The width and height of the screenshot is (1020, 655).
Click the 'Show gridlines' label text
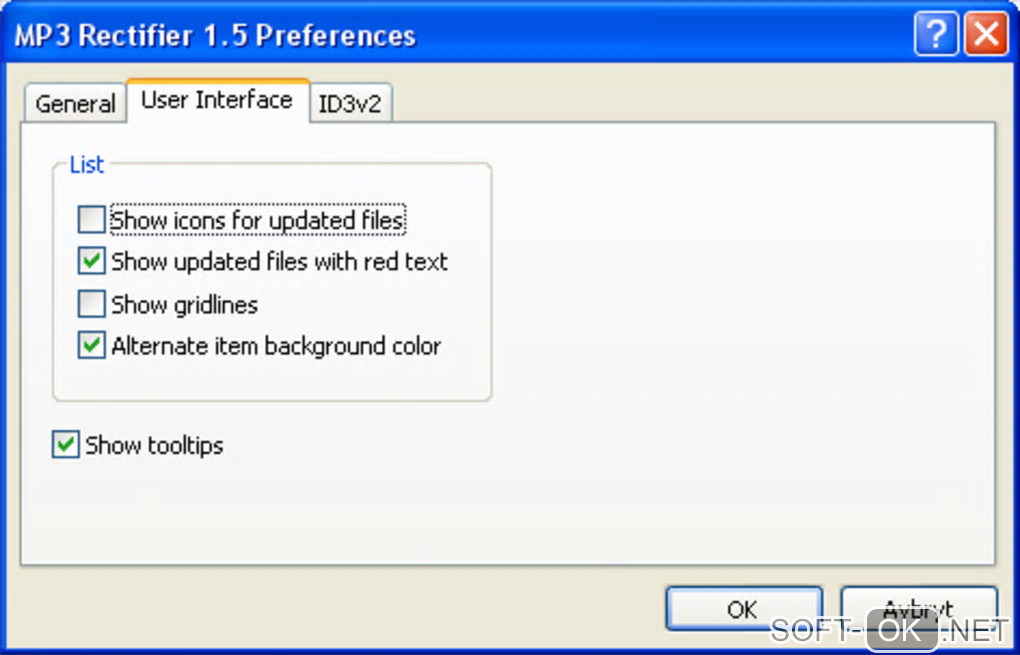tap(184, 304)
